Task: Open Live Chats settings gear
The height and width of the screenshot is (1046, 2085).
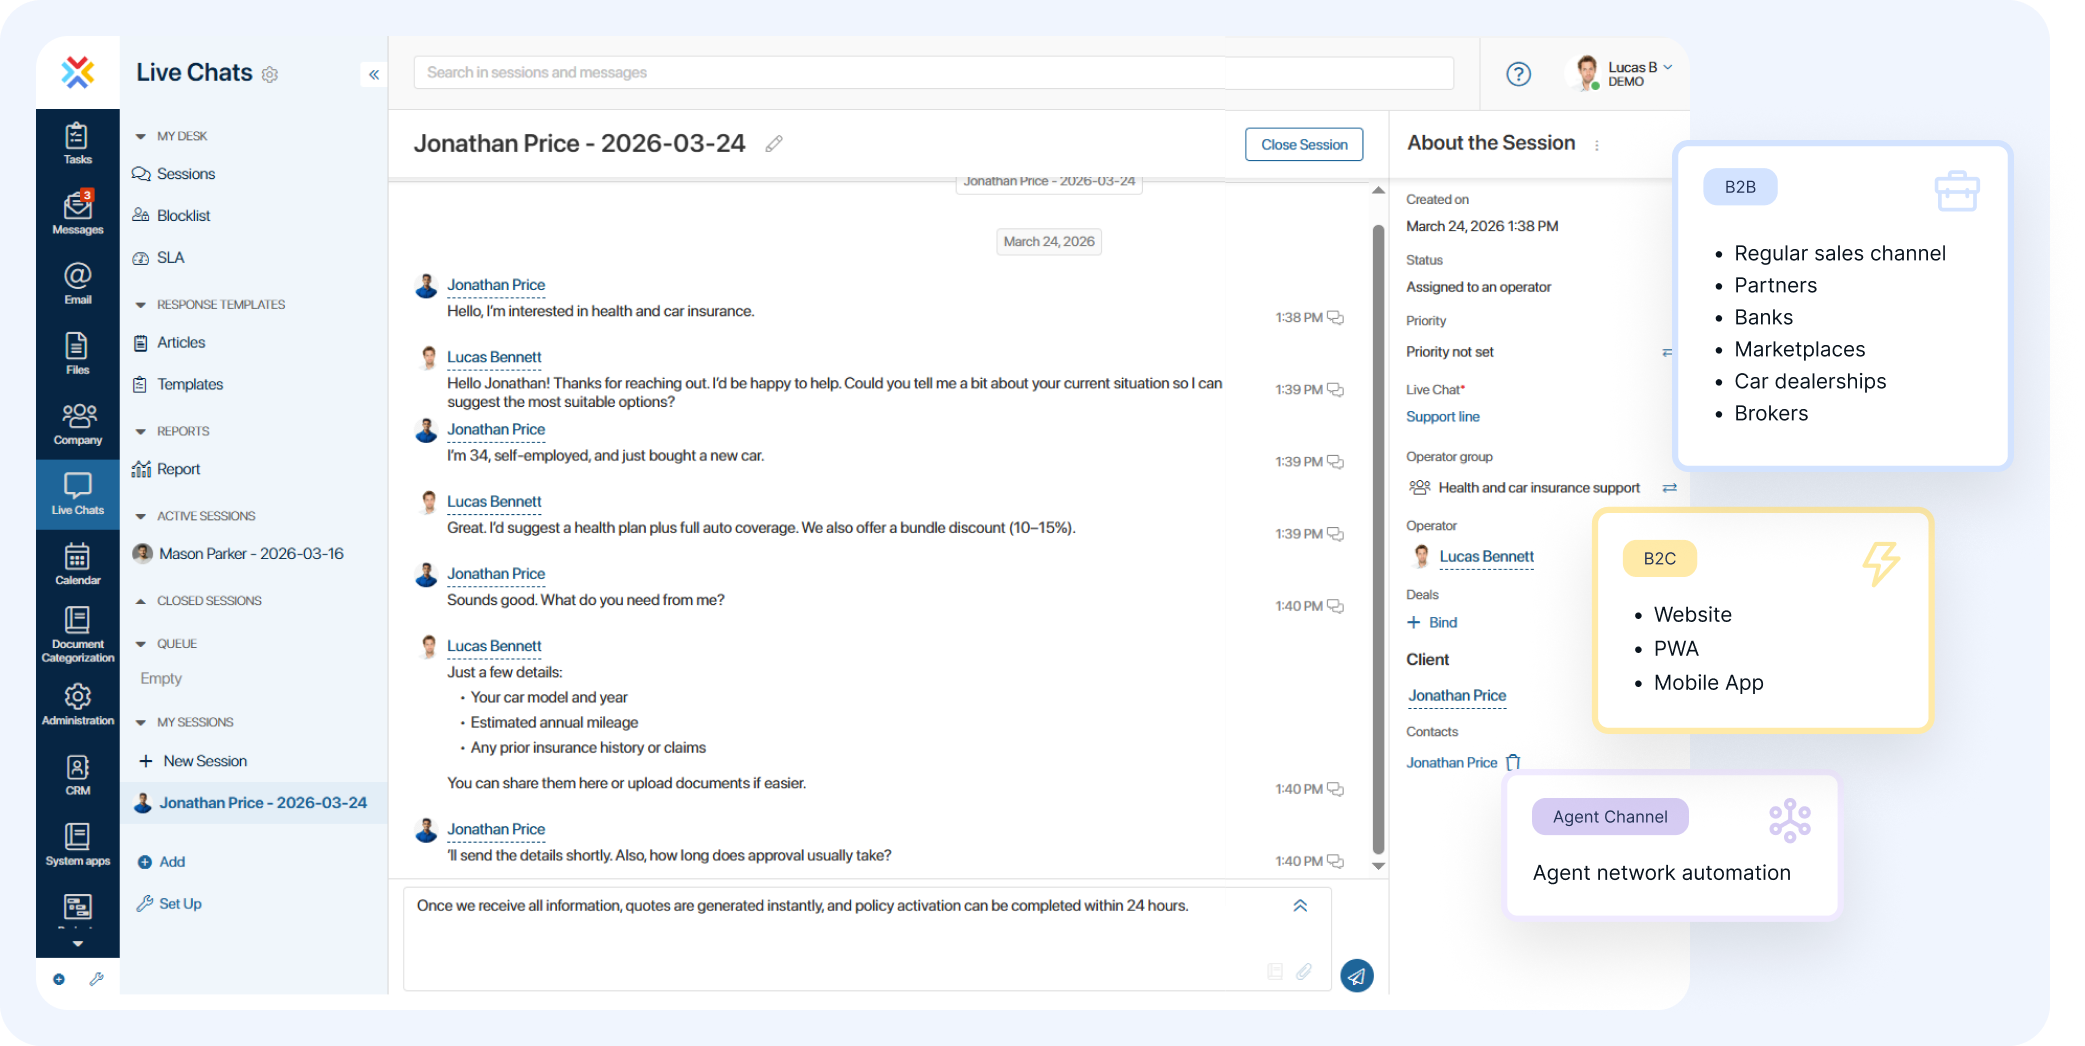Action: click(270, 75)
